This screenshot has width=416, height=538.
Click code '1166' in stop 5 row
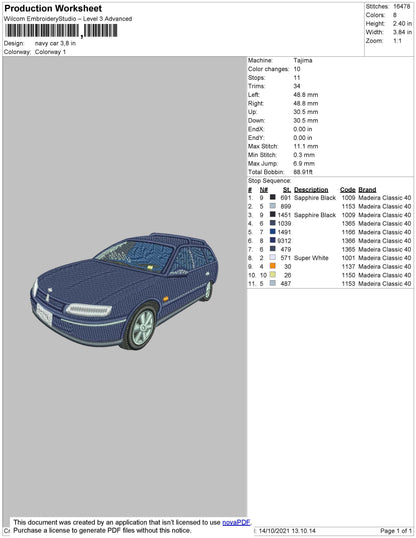tap(348, 232)
